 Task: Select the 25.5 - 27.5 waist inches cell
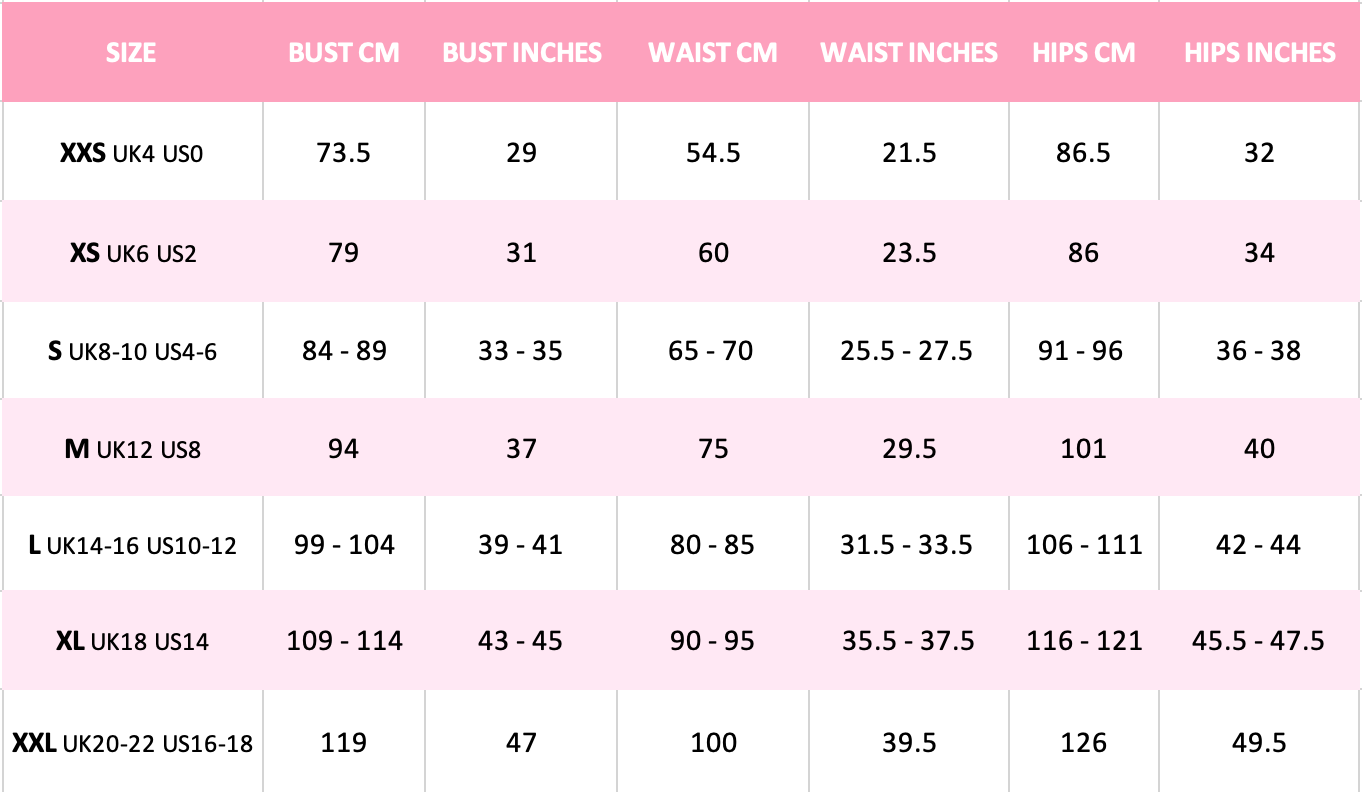pos(909,351)
